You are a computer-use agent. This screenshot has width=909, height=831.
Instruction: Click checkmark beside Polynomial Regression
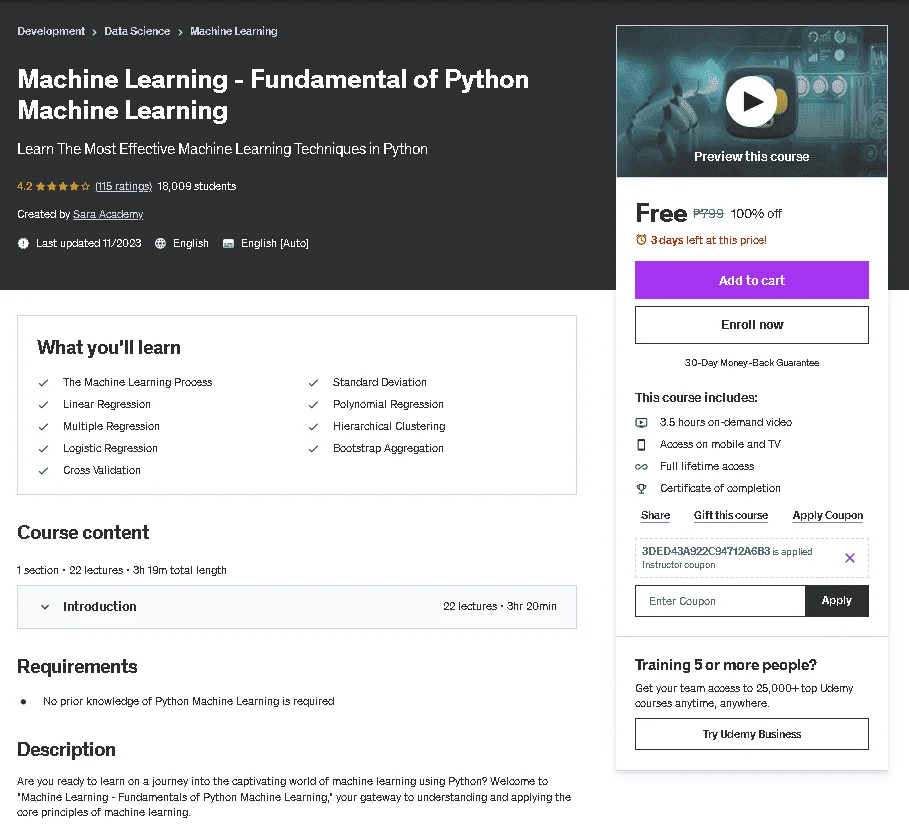point(313,405)
